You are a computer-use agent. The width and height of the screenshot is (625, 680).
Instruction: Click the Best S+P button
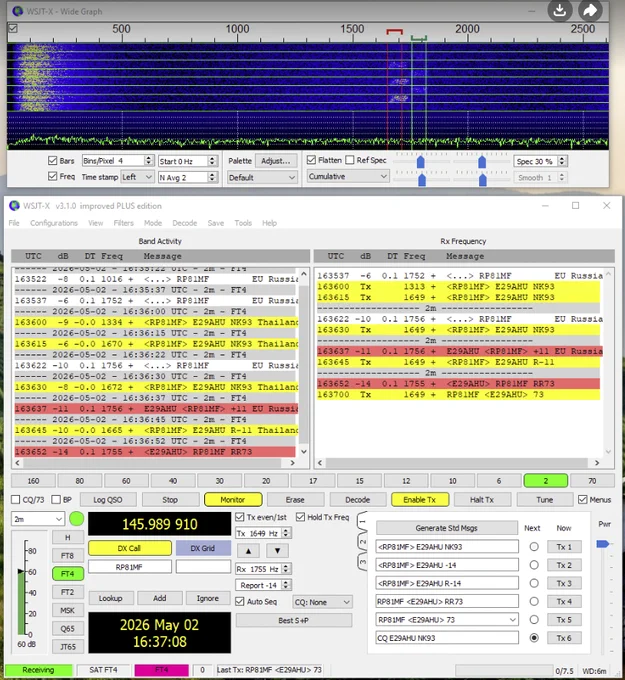point(293,621)
